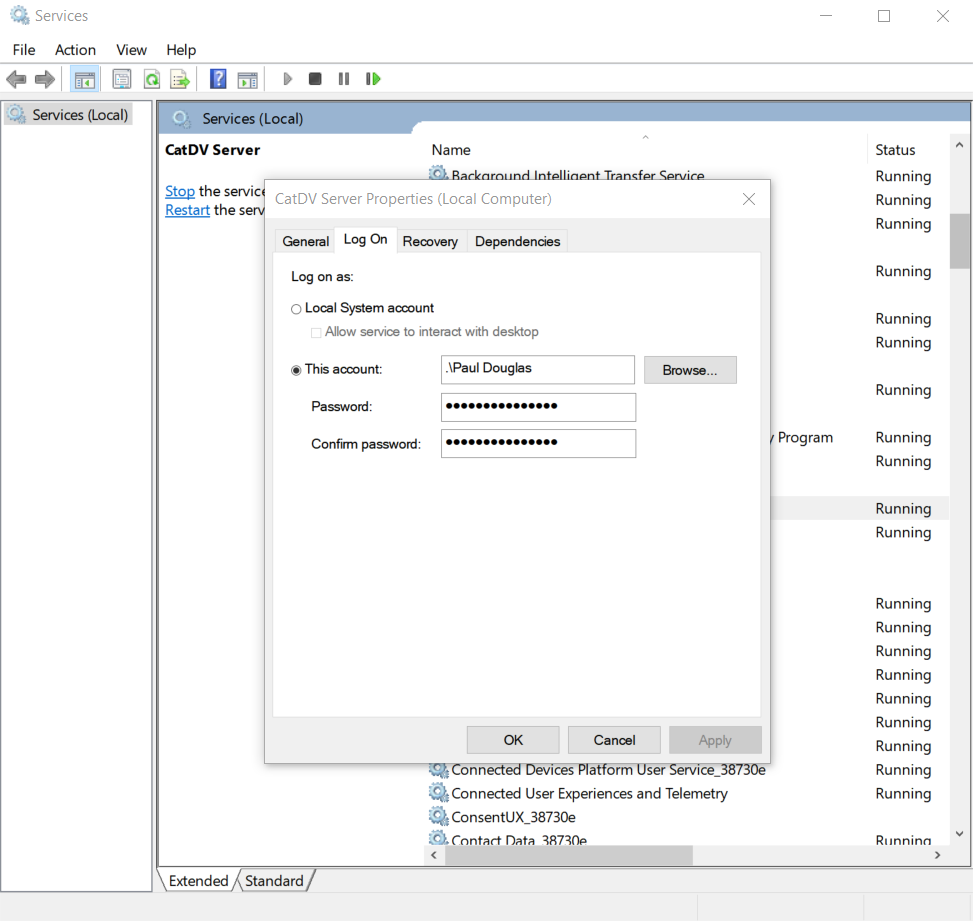Click the Refresh toolbar icon
The width and height of the screenshot is (973, 921).
click(152, 79)
